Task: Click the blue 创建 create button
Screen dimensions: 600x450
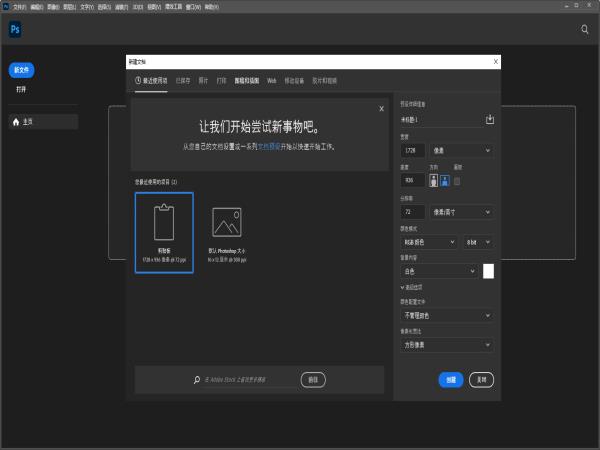Action: pyautogui.click(x=451, y=380)
